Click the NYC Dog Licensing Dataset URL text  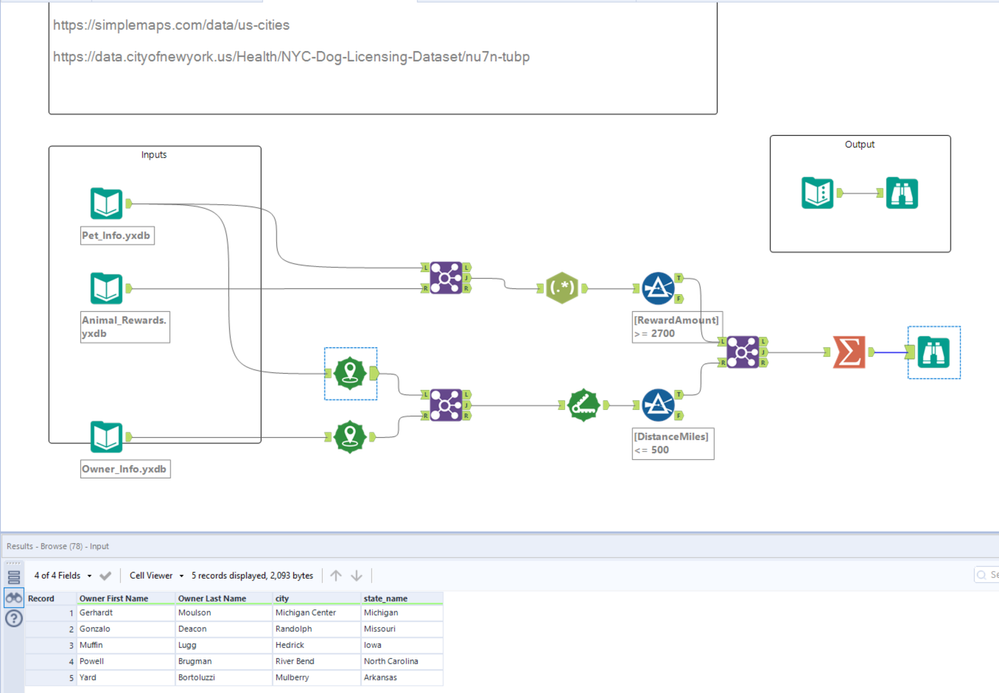pos(291,57)
